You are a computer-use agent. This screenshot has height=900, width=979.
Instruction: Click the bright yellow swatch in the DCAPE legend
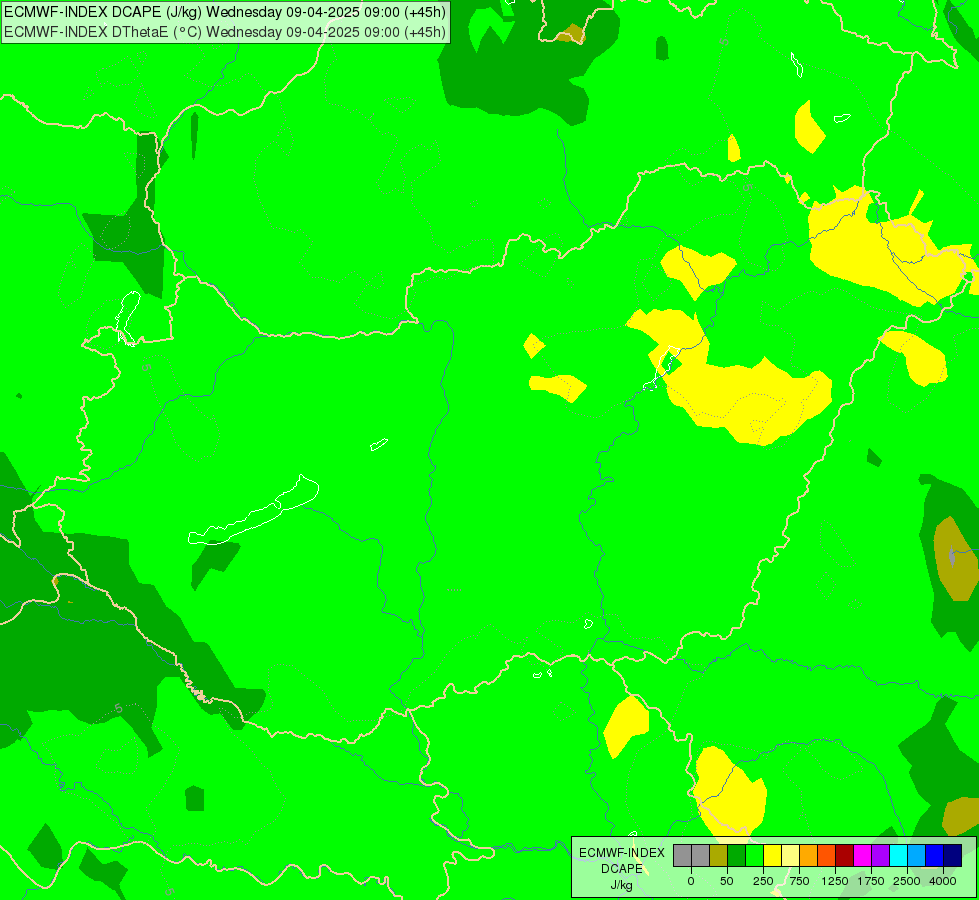point(772,856)
